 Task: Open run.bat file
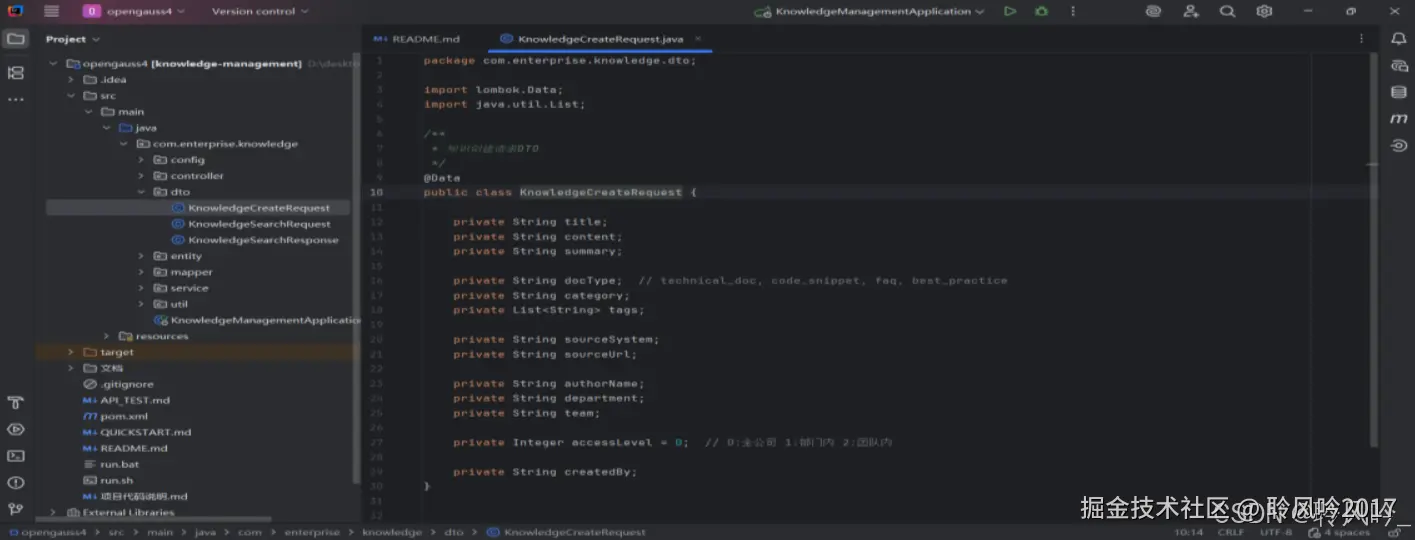119,464
